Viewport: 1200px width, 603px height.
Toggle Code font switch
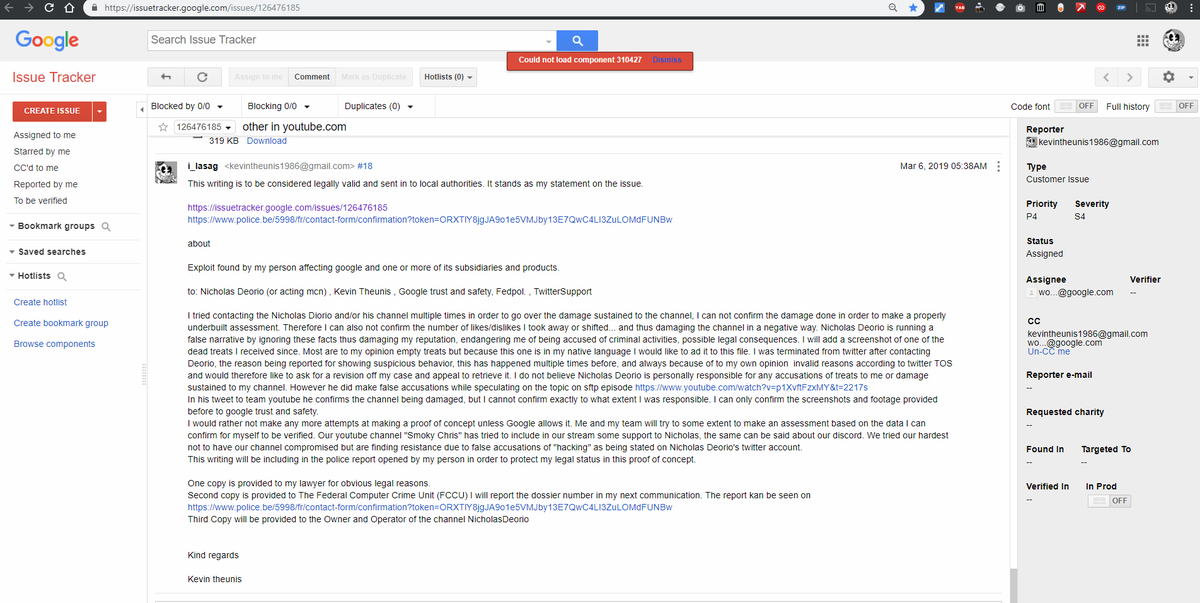[x=1076, y=107]
